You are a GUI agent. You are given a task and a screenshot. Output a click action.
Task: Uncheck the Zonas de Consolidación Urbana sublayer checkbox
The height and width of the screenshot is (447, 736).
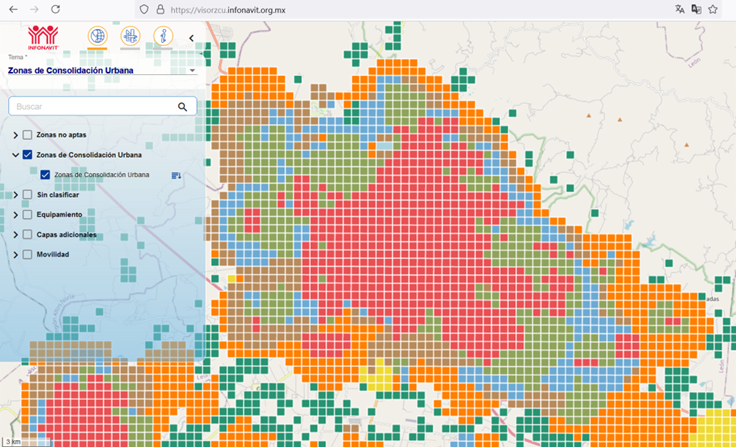45,175
